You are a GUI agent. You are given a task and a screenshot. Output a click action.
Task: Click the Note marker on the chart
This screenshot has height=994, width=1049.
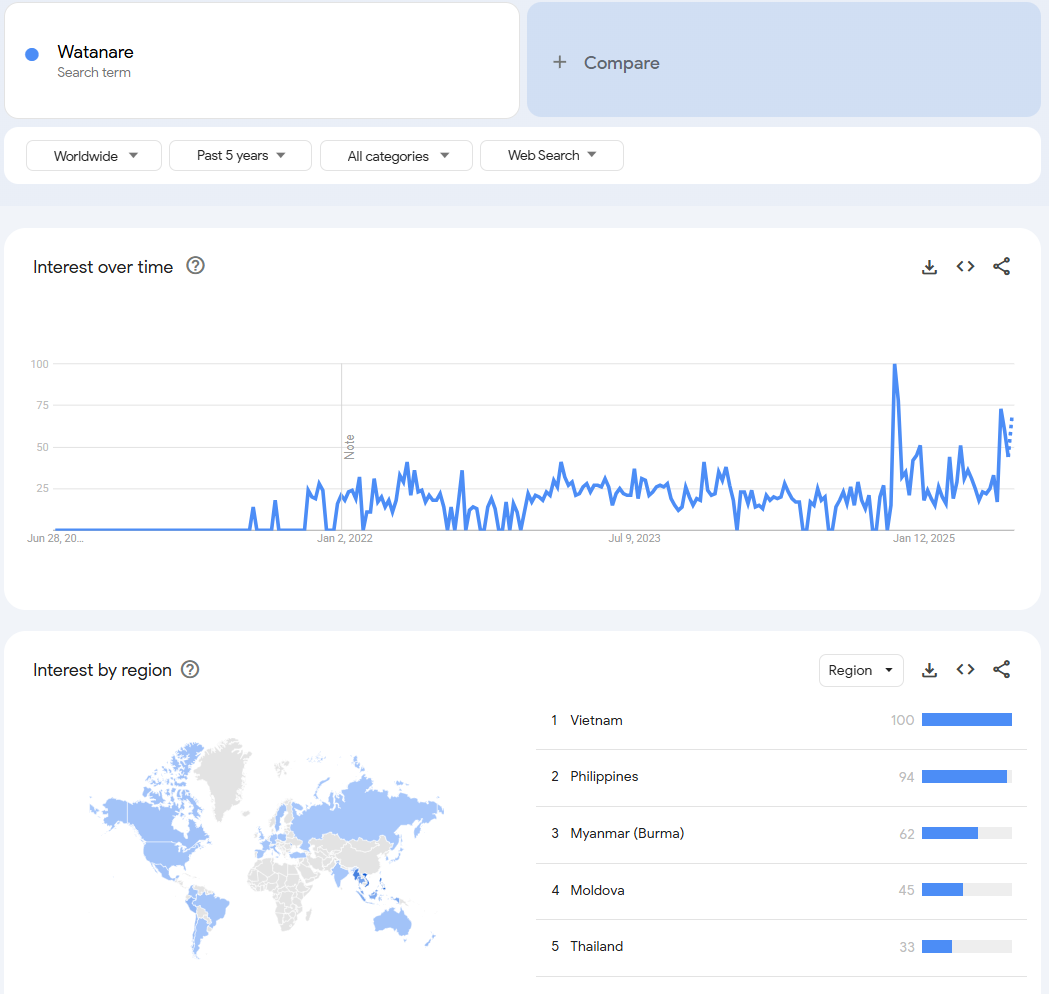coord(349,447)
